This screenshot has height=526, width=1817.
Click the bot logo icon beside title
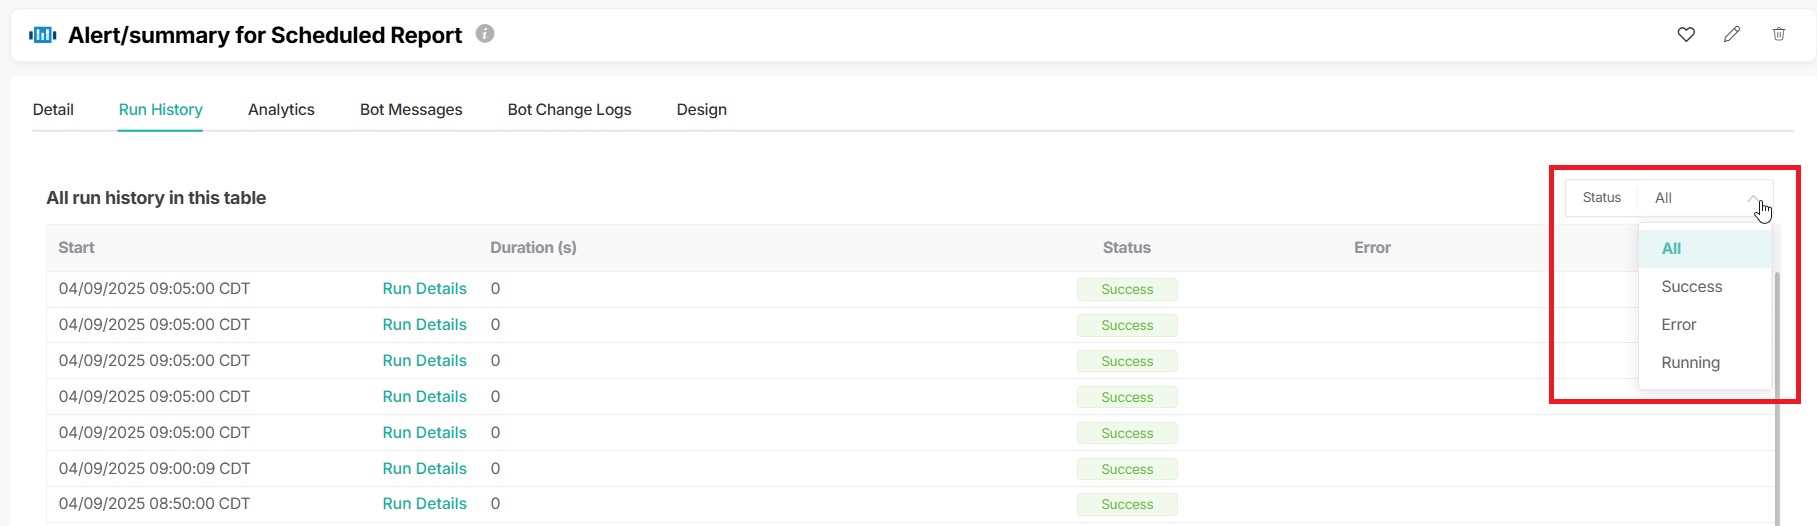[x=43, y=35]
